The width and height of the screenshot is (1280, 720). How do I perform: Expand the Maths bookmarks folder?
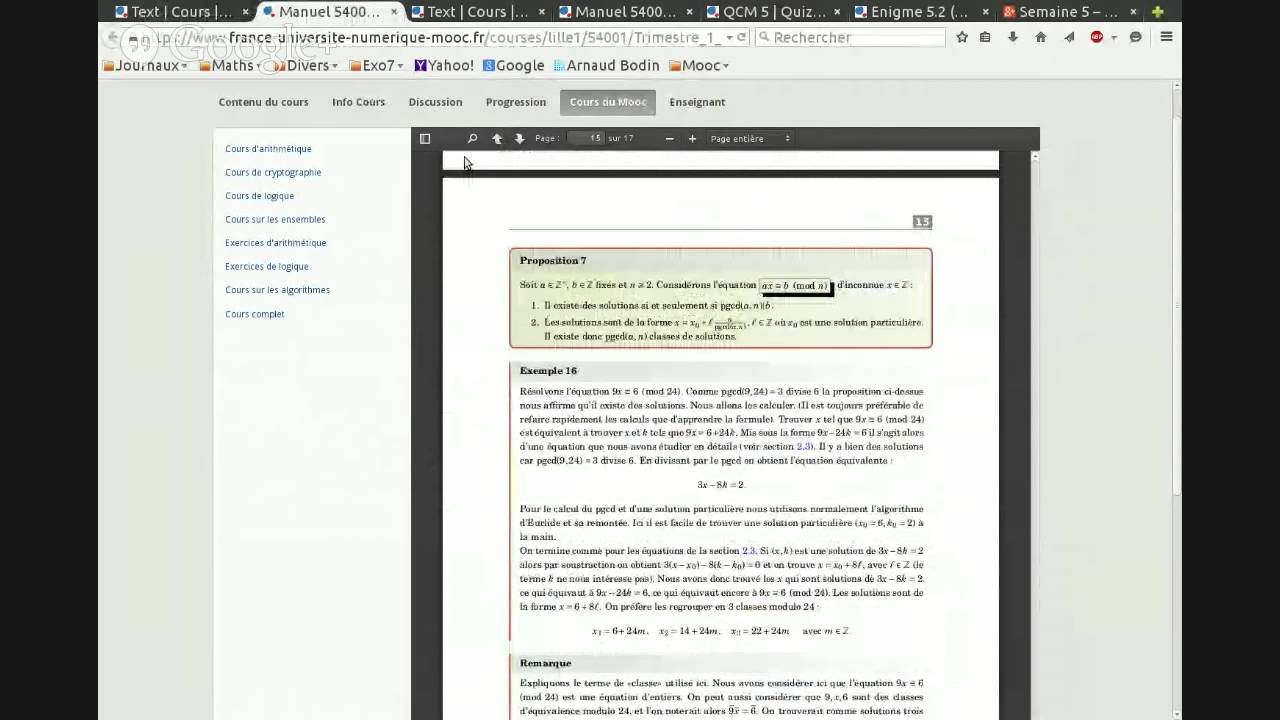231,66
